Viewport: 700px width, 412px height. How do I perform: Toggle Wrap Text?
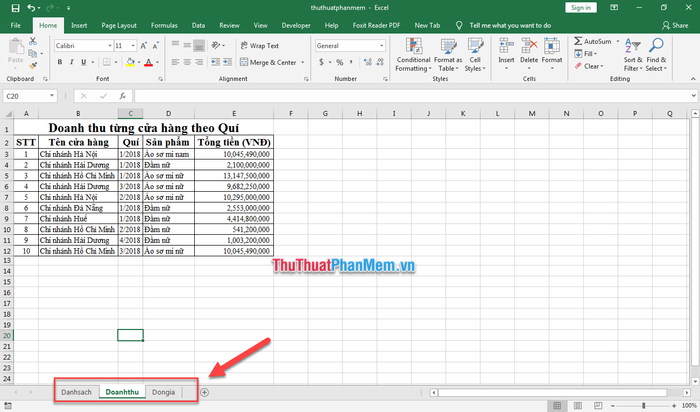click(x=259, y=46)
